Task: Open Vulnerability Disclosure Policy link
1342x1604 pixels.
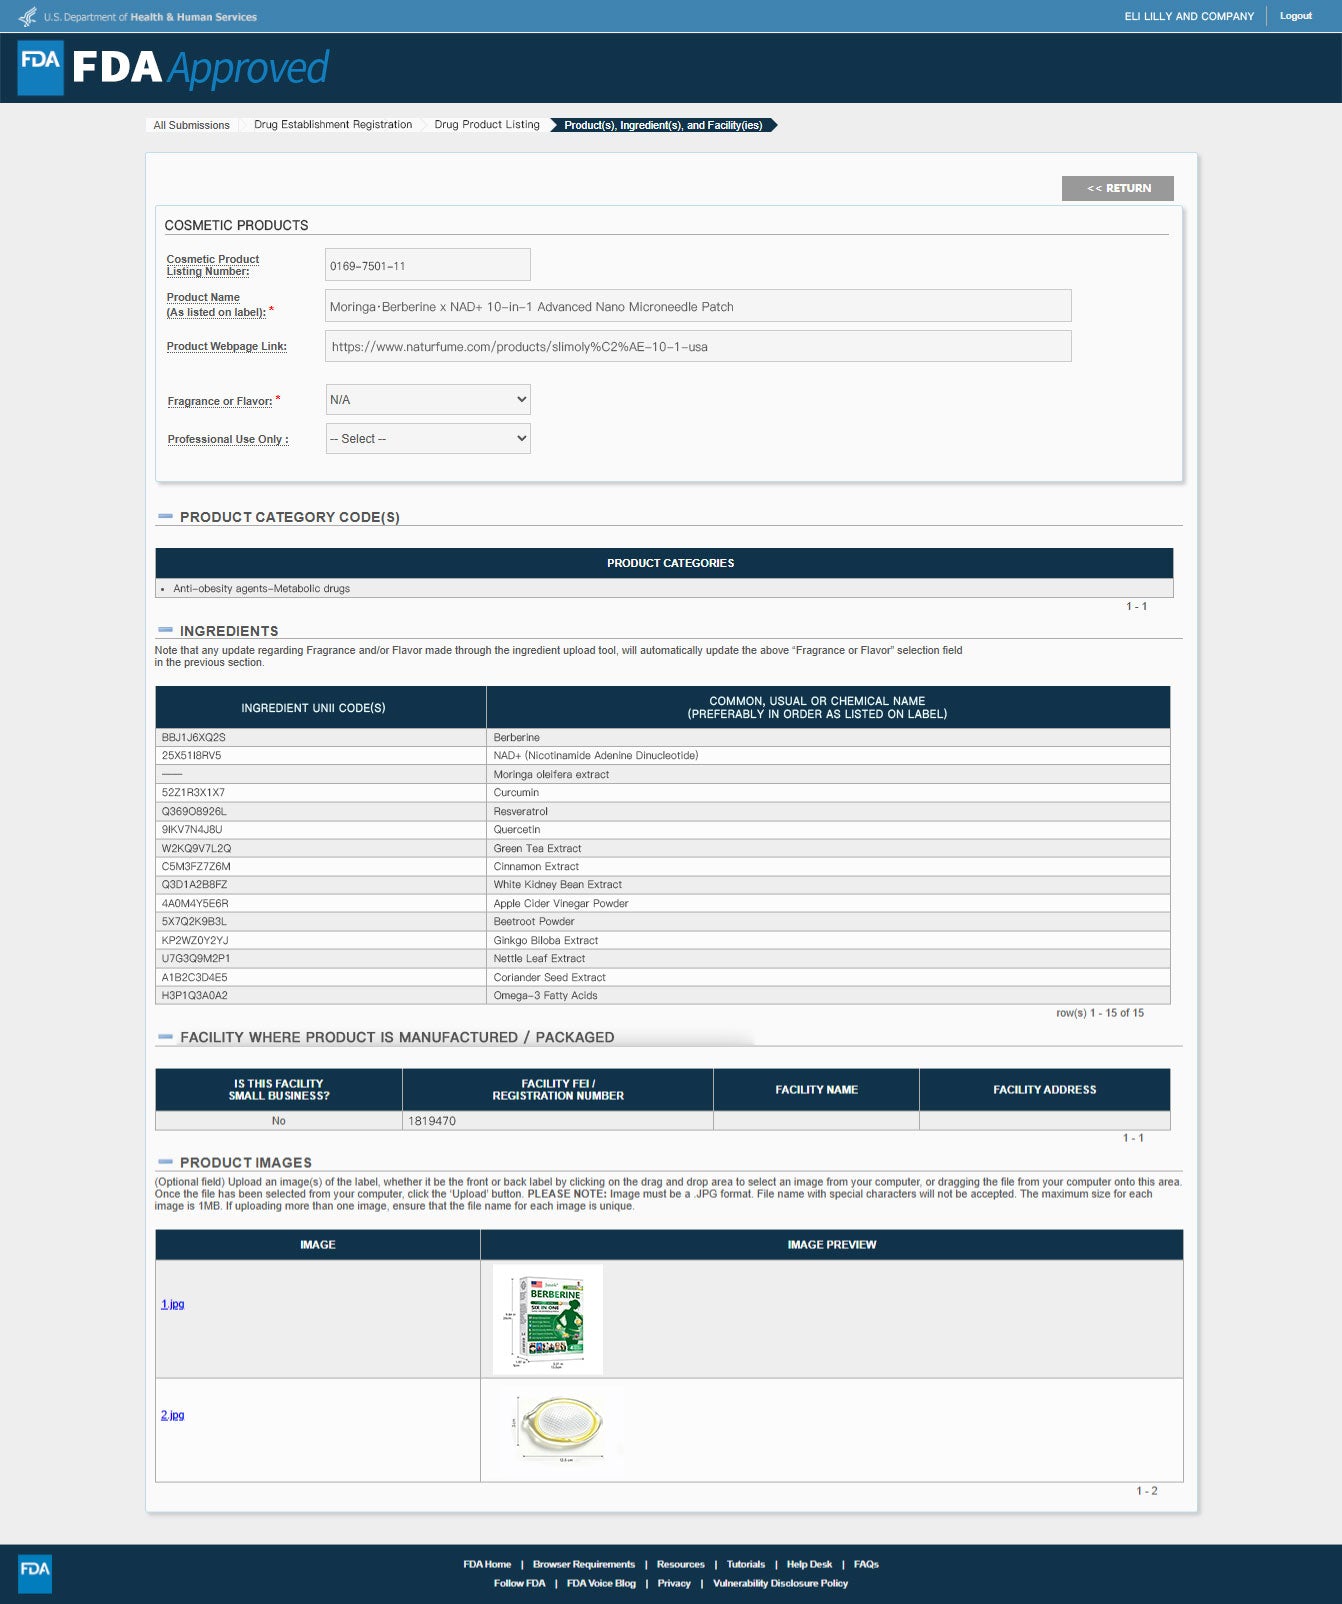Action: point(780,1583)
